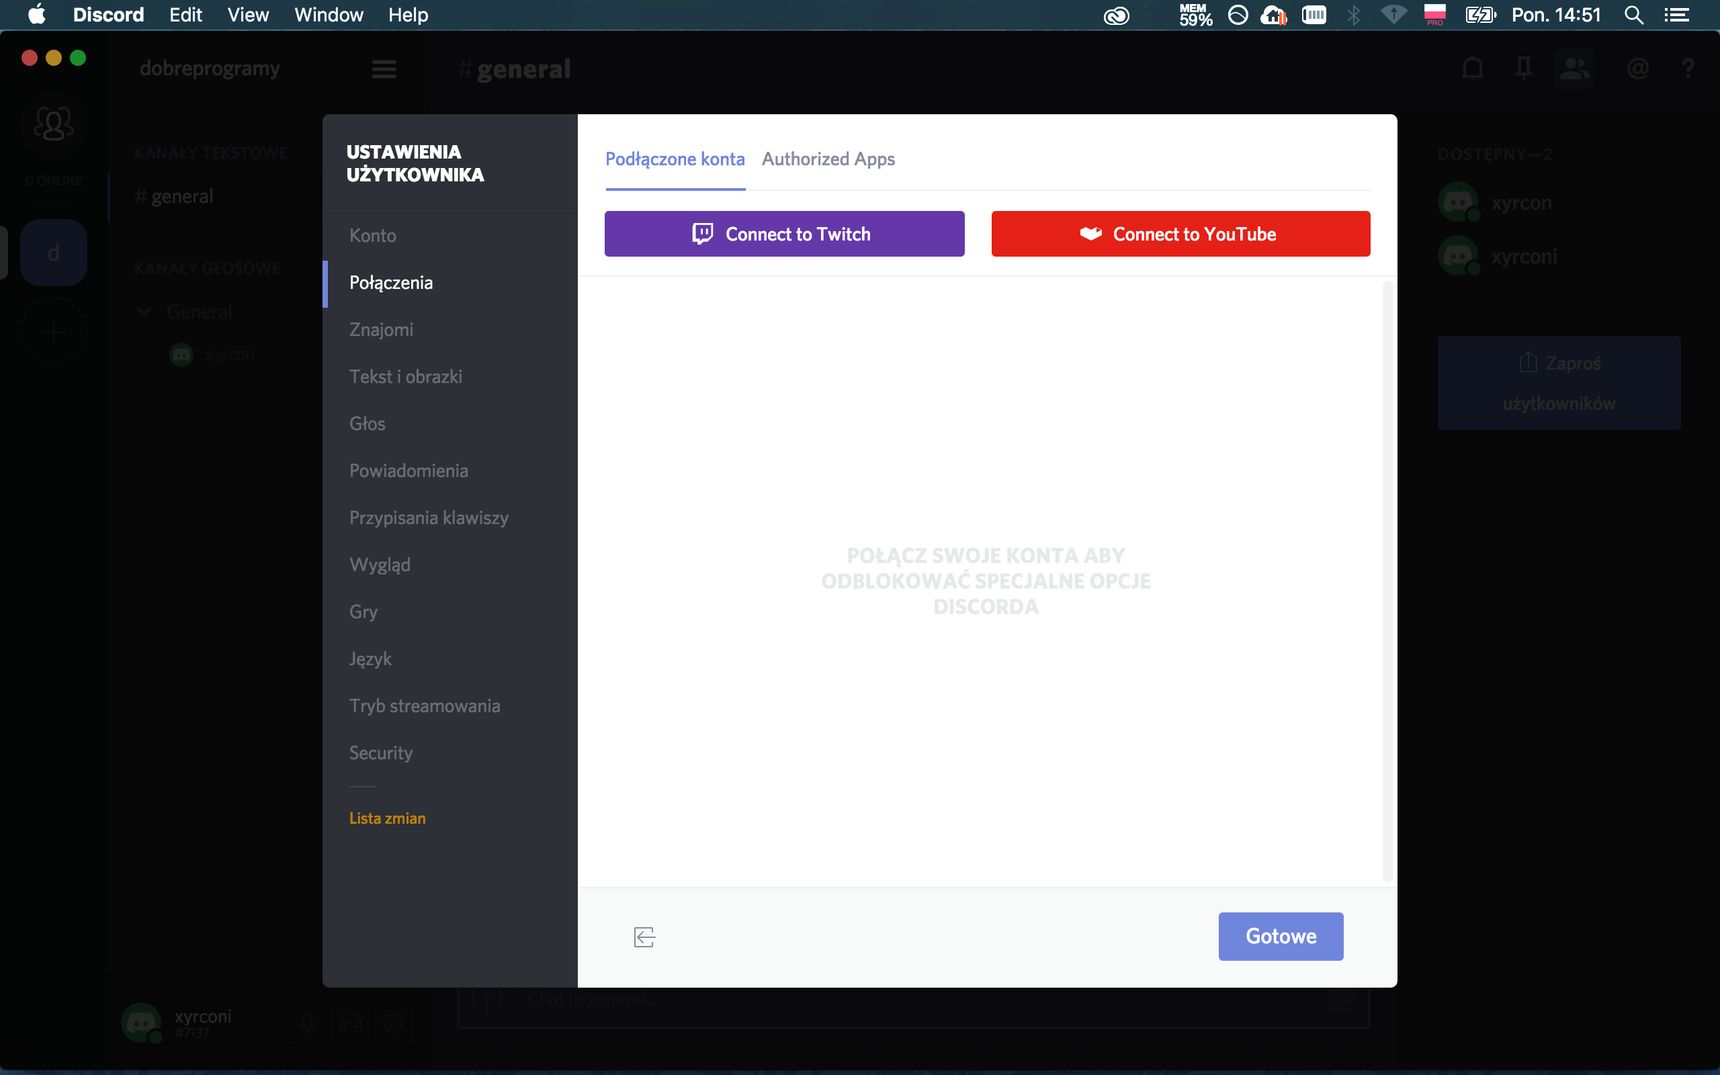The height and width of the screenshot is (1075, 1720).
Task: Open Spotlight search magnifier icon
Action: point(1634,15)
